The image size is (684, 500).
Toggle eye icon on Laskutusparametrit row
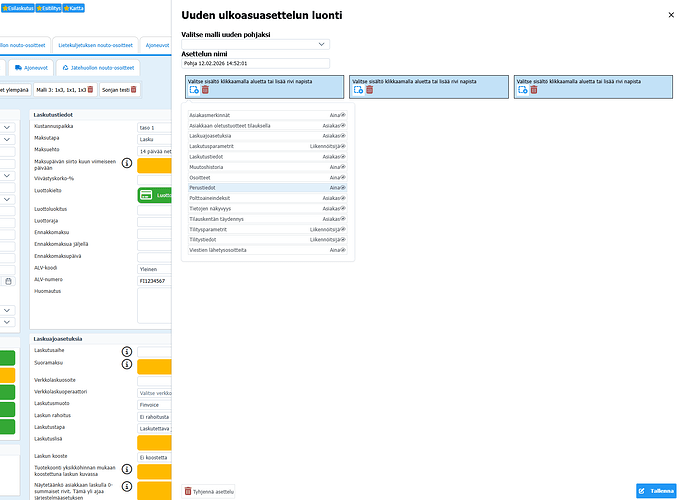pyautogui.click(x=343, y=146)
